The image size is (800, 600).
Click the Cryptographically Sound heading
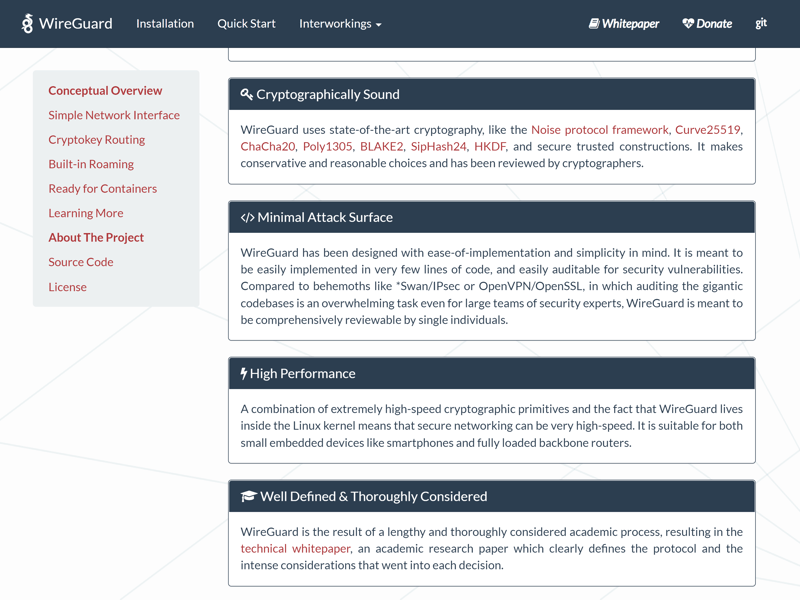point(328,94)
